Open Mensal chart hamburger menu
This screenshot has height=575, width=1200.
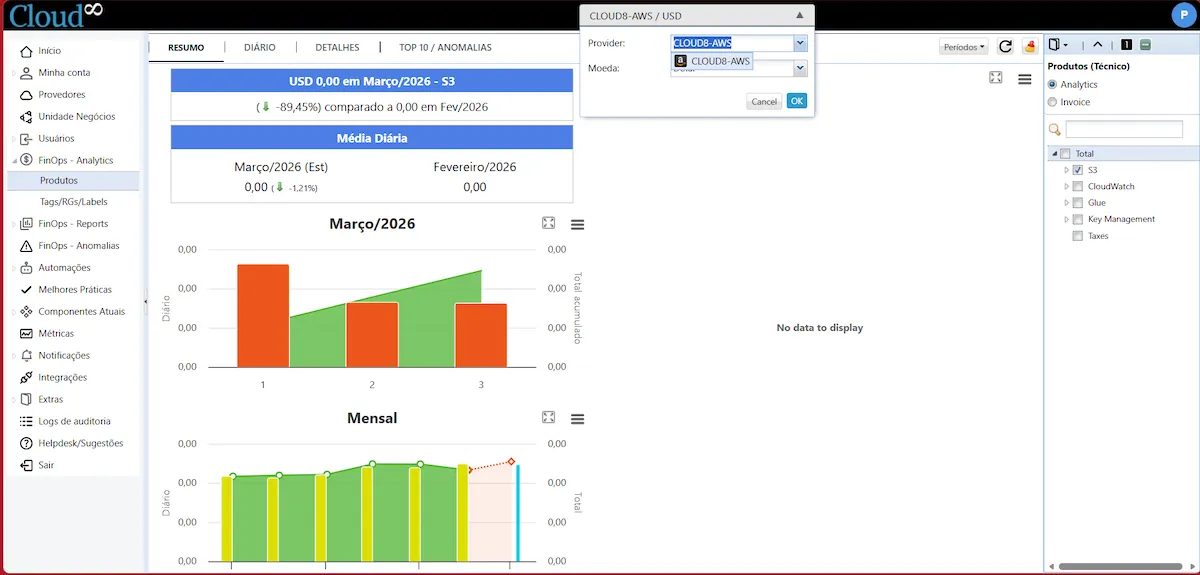click(x=577, y=419)
